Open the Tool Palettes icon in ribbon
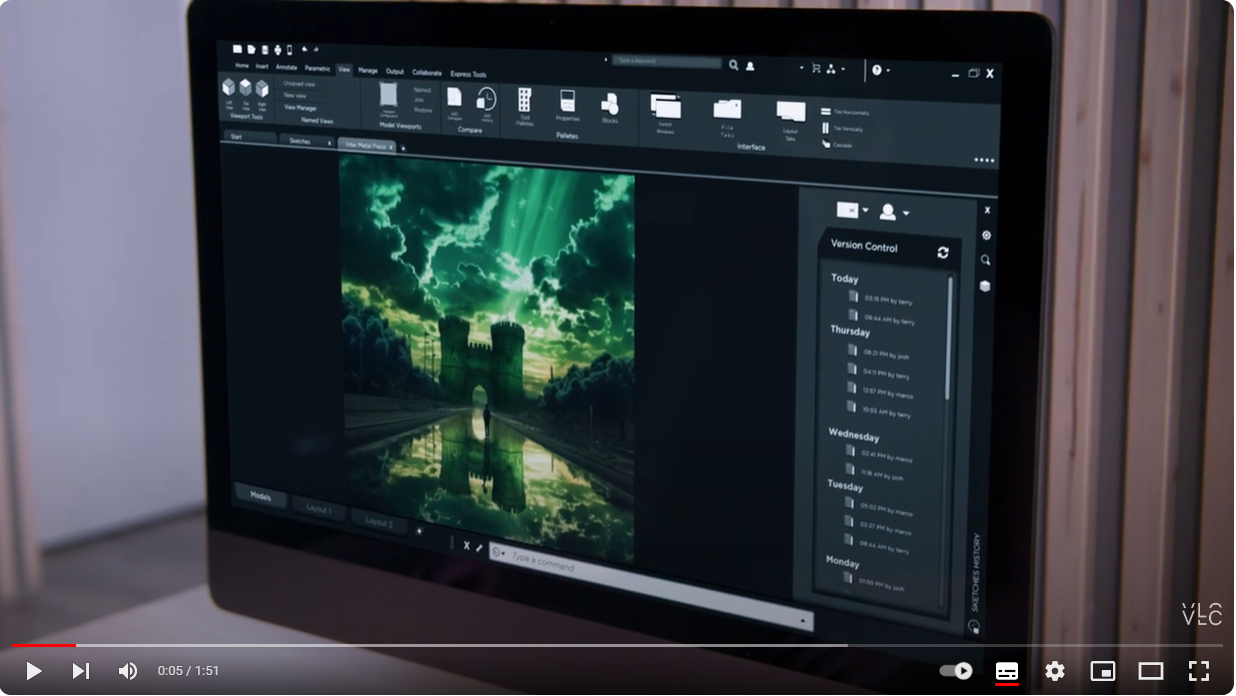1236x696 pixels. coord(524,100)
